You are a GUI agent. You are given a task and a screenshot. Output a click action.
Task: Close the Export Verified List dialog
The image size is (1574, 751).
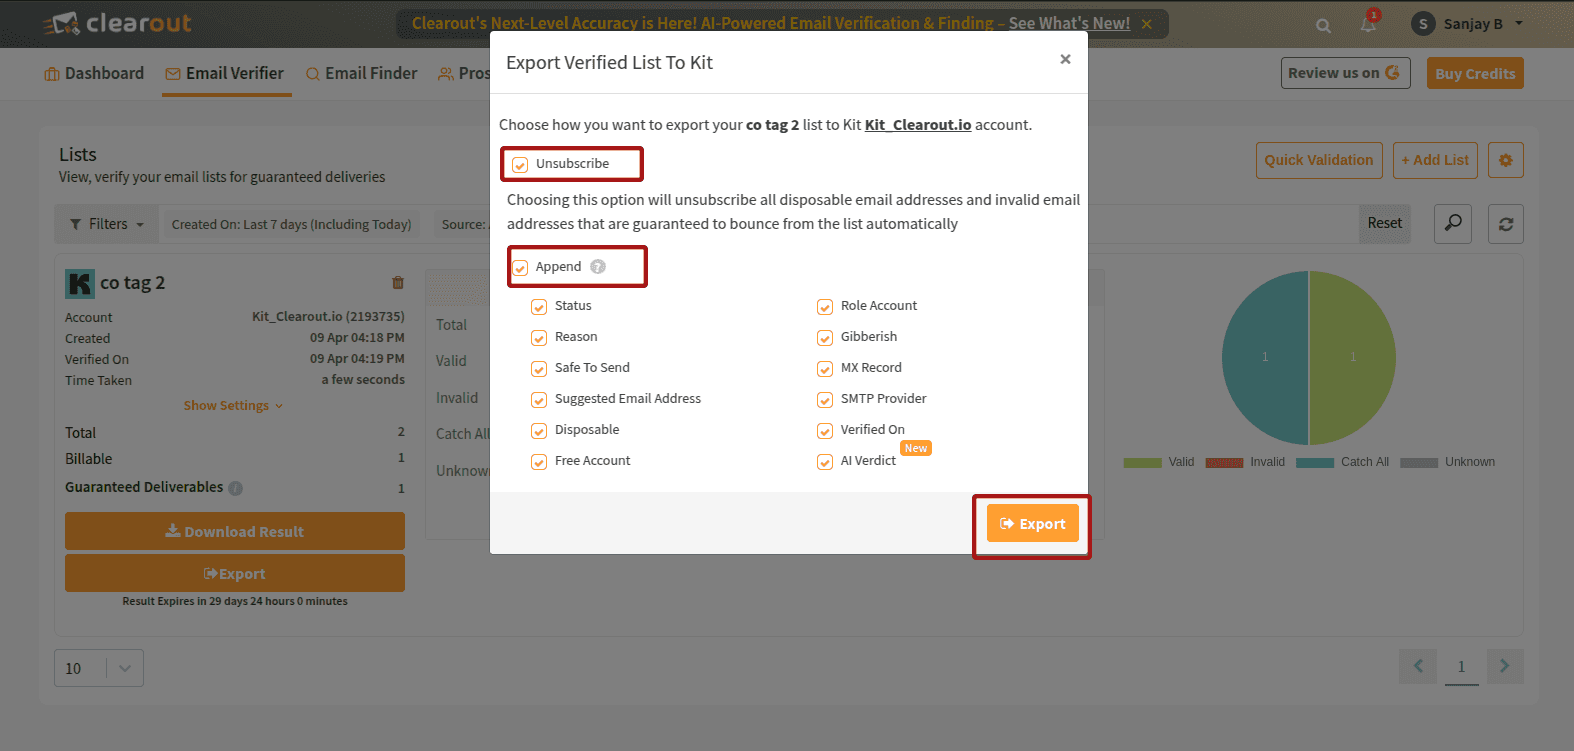click(1065, 59)
